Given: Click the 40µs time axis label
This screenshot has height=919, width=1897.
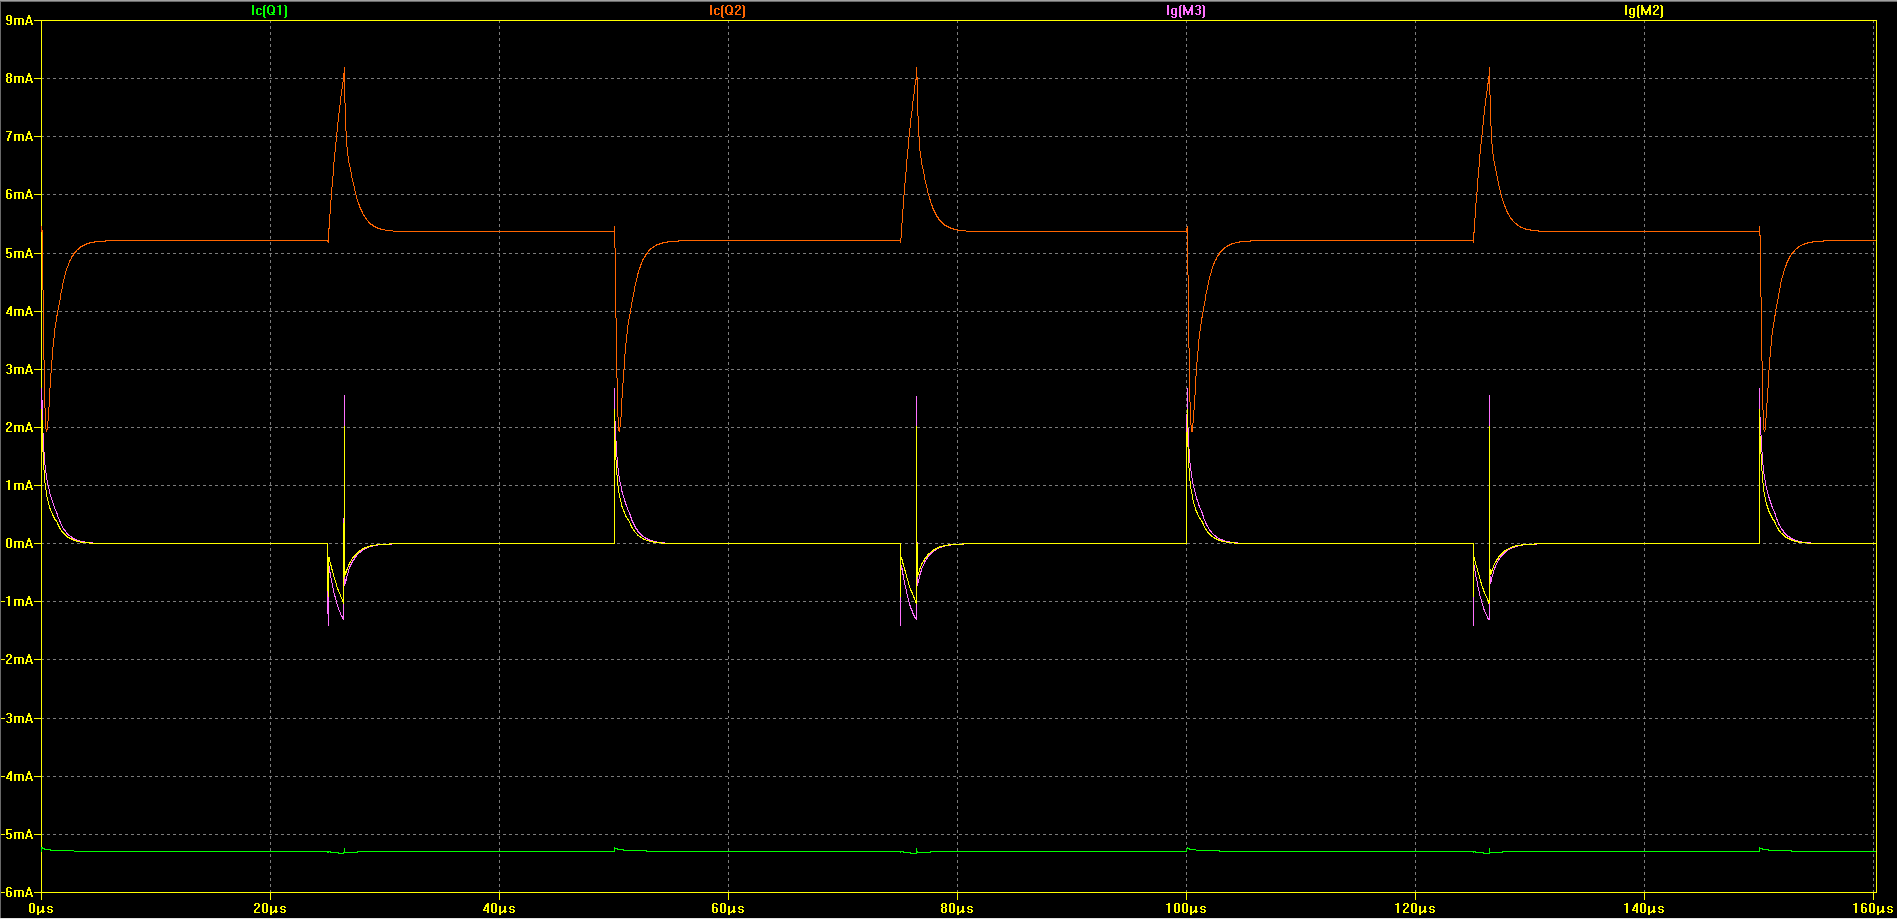Looking at the screenshot, I should tap(499, 909).
